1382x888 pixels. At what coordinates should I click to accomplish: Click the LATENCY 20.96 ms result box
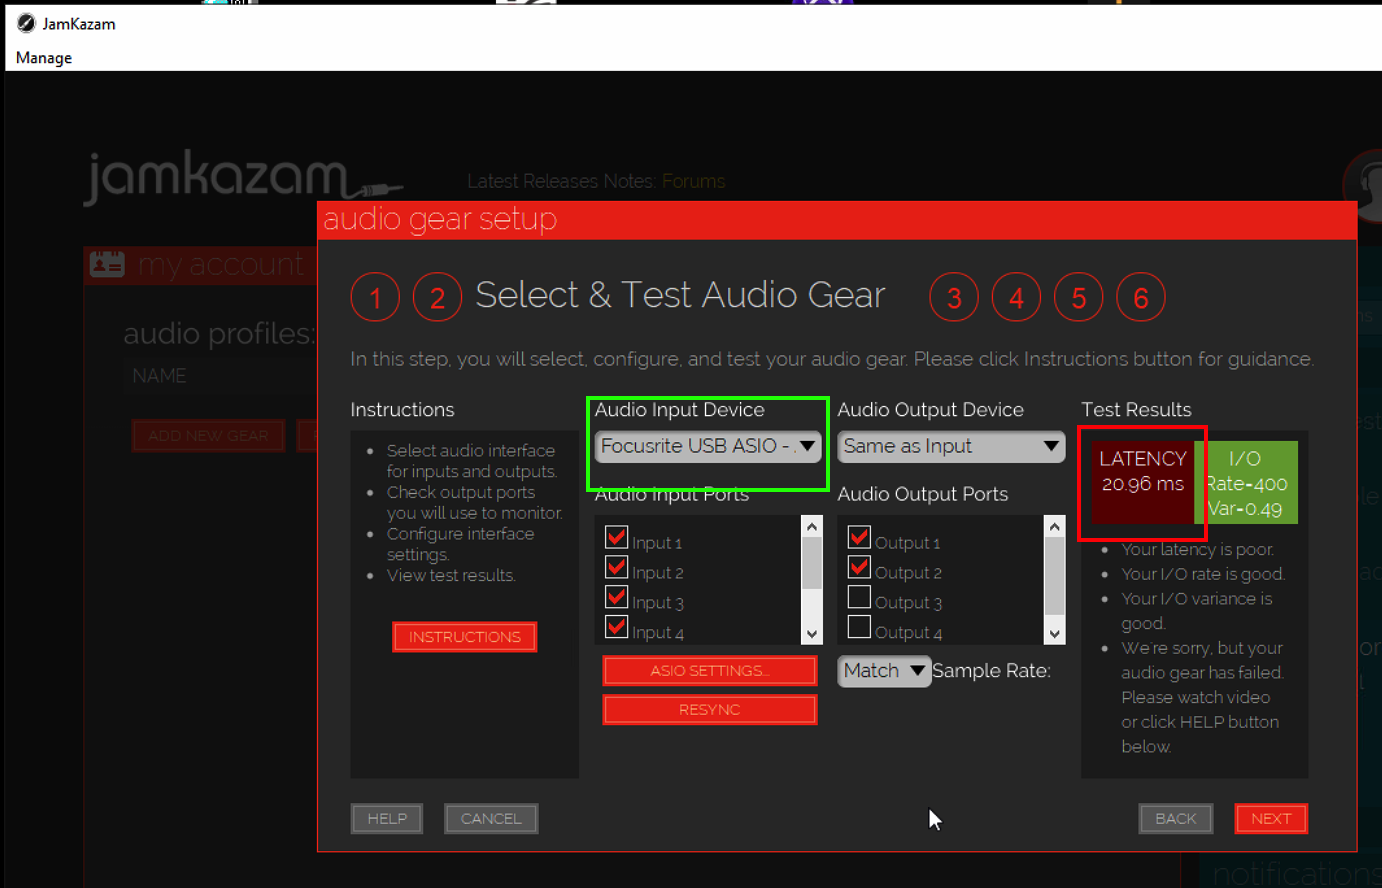click(x=1142, y=482)
